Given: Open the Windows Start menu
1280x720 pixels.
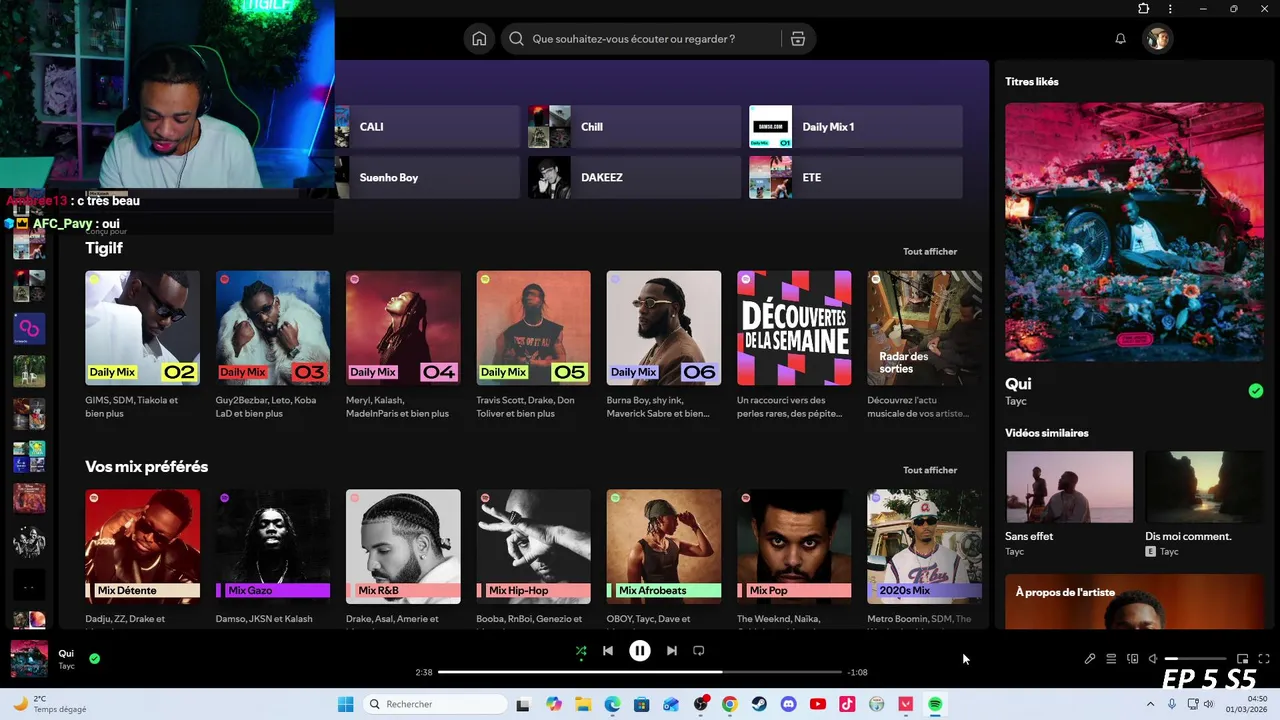Looking at the screenshot, I should pos(345,704).
